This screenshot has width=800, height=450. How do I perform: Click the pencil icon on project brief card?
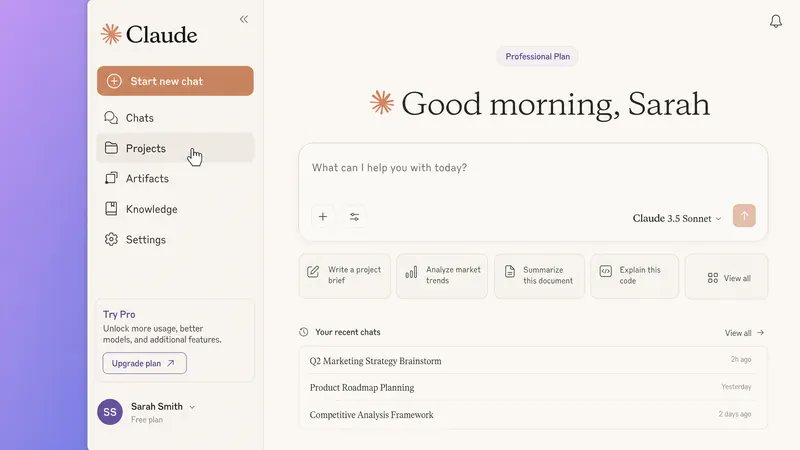pyautogui.click(x=313, y=271)
